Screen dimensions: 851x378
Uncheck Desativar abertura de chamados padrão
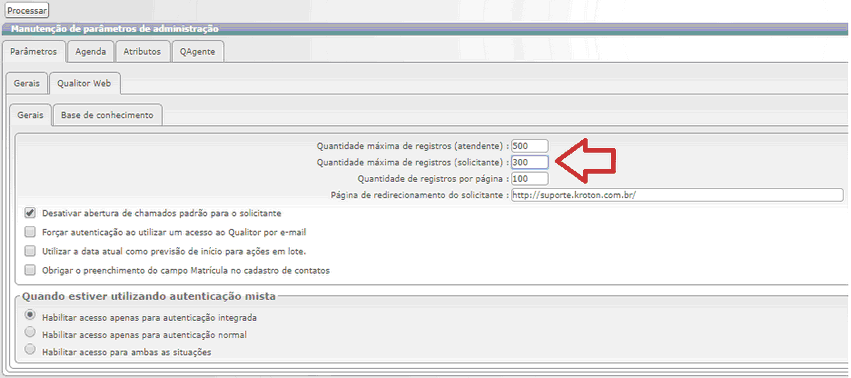tap(30, 213)
